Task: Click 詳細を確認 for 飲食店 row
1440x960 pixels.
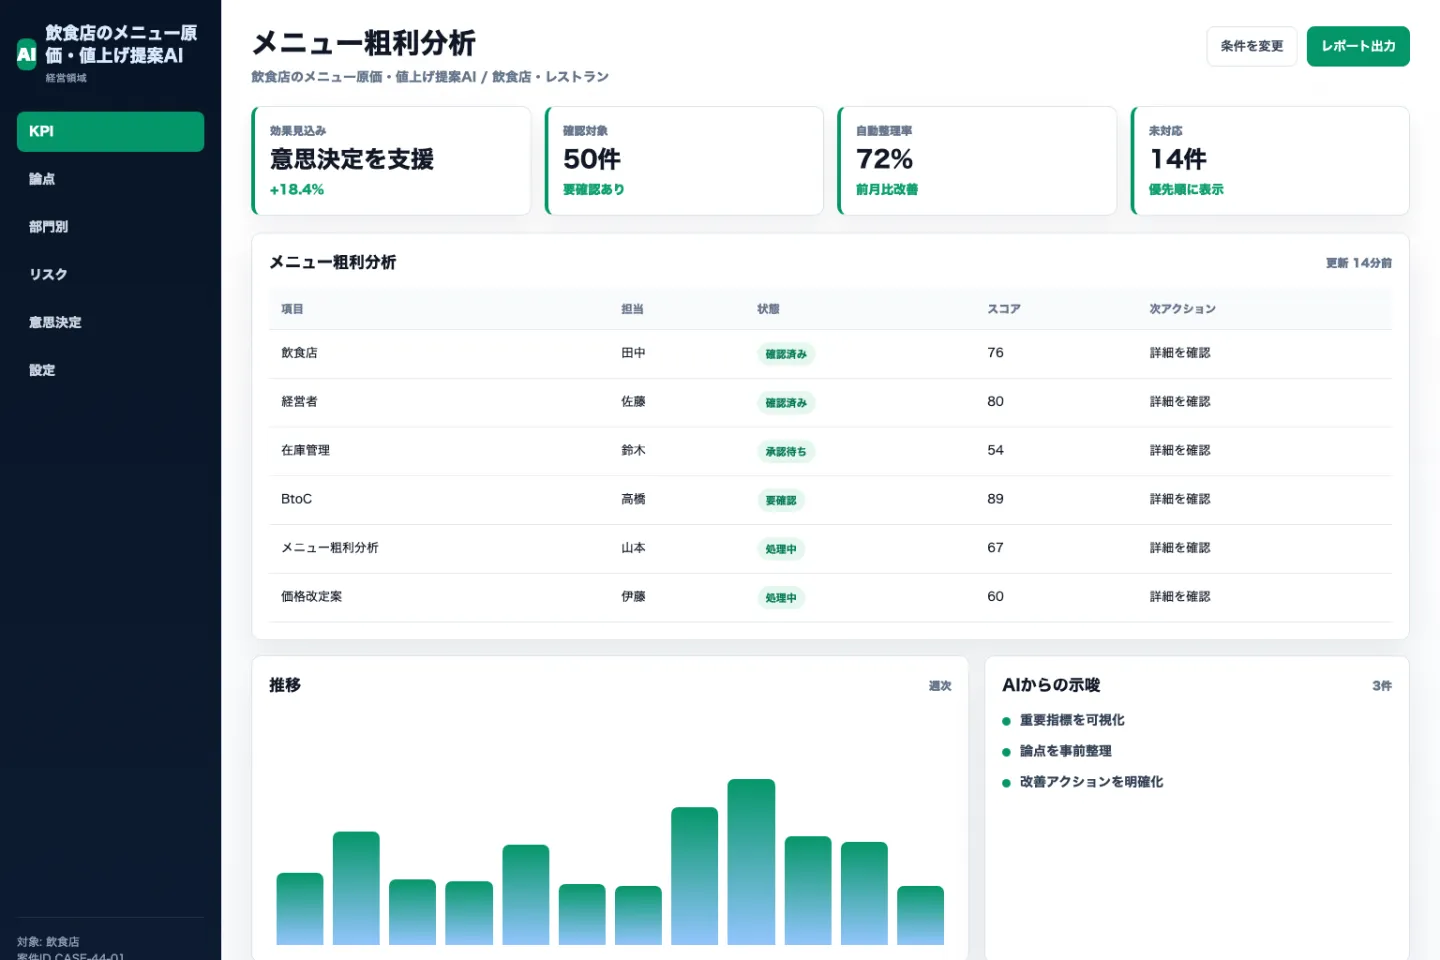Action: [1180, 353]
